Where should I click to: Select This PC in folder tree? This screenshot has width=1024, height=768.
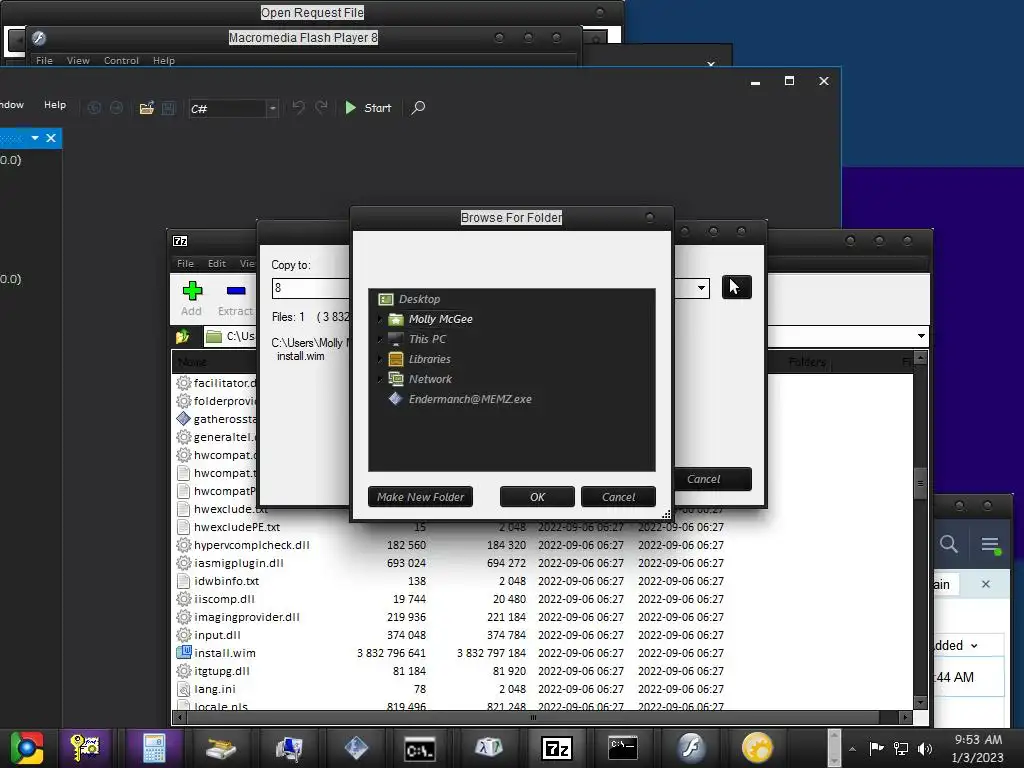pyautogui.click(x=427, y=339)
